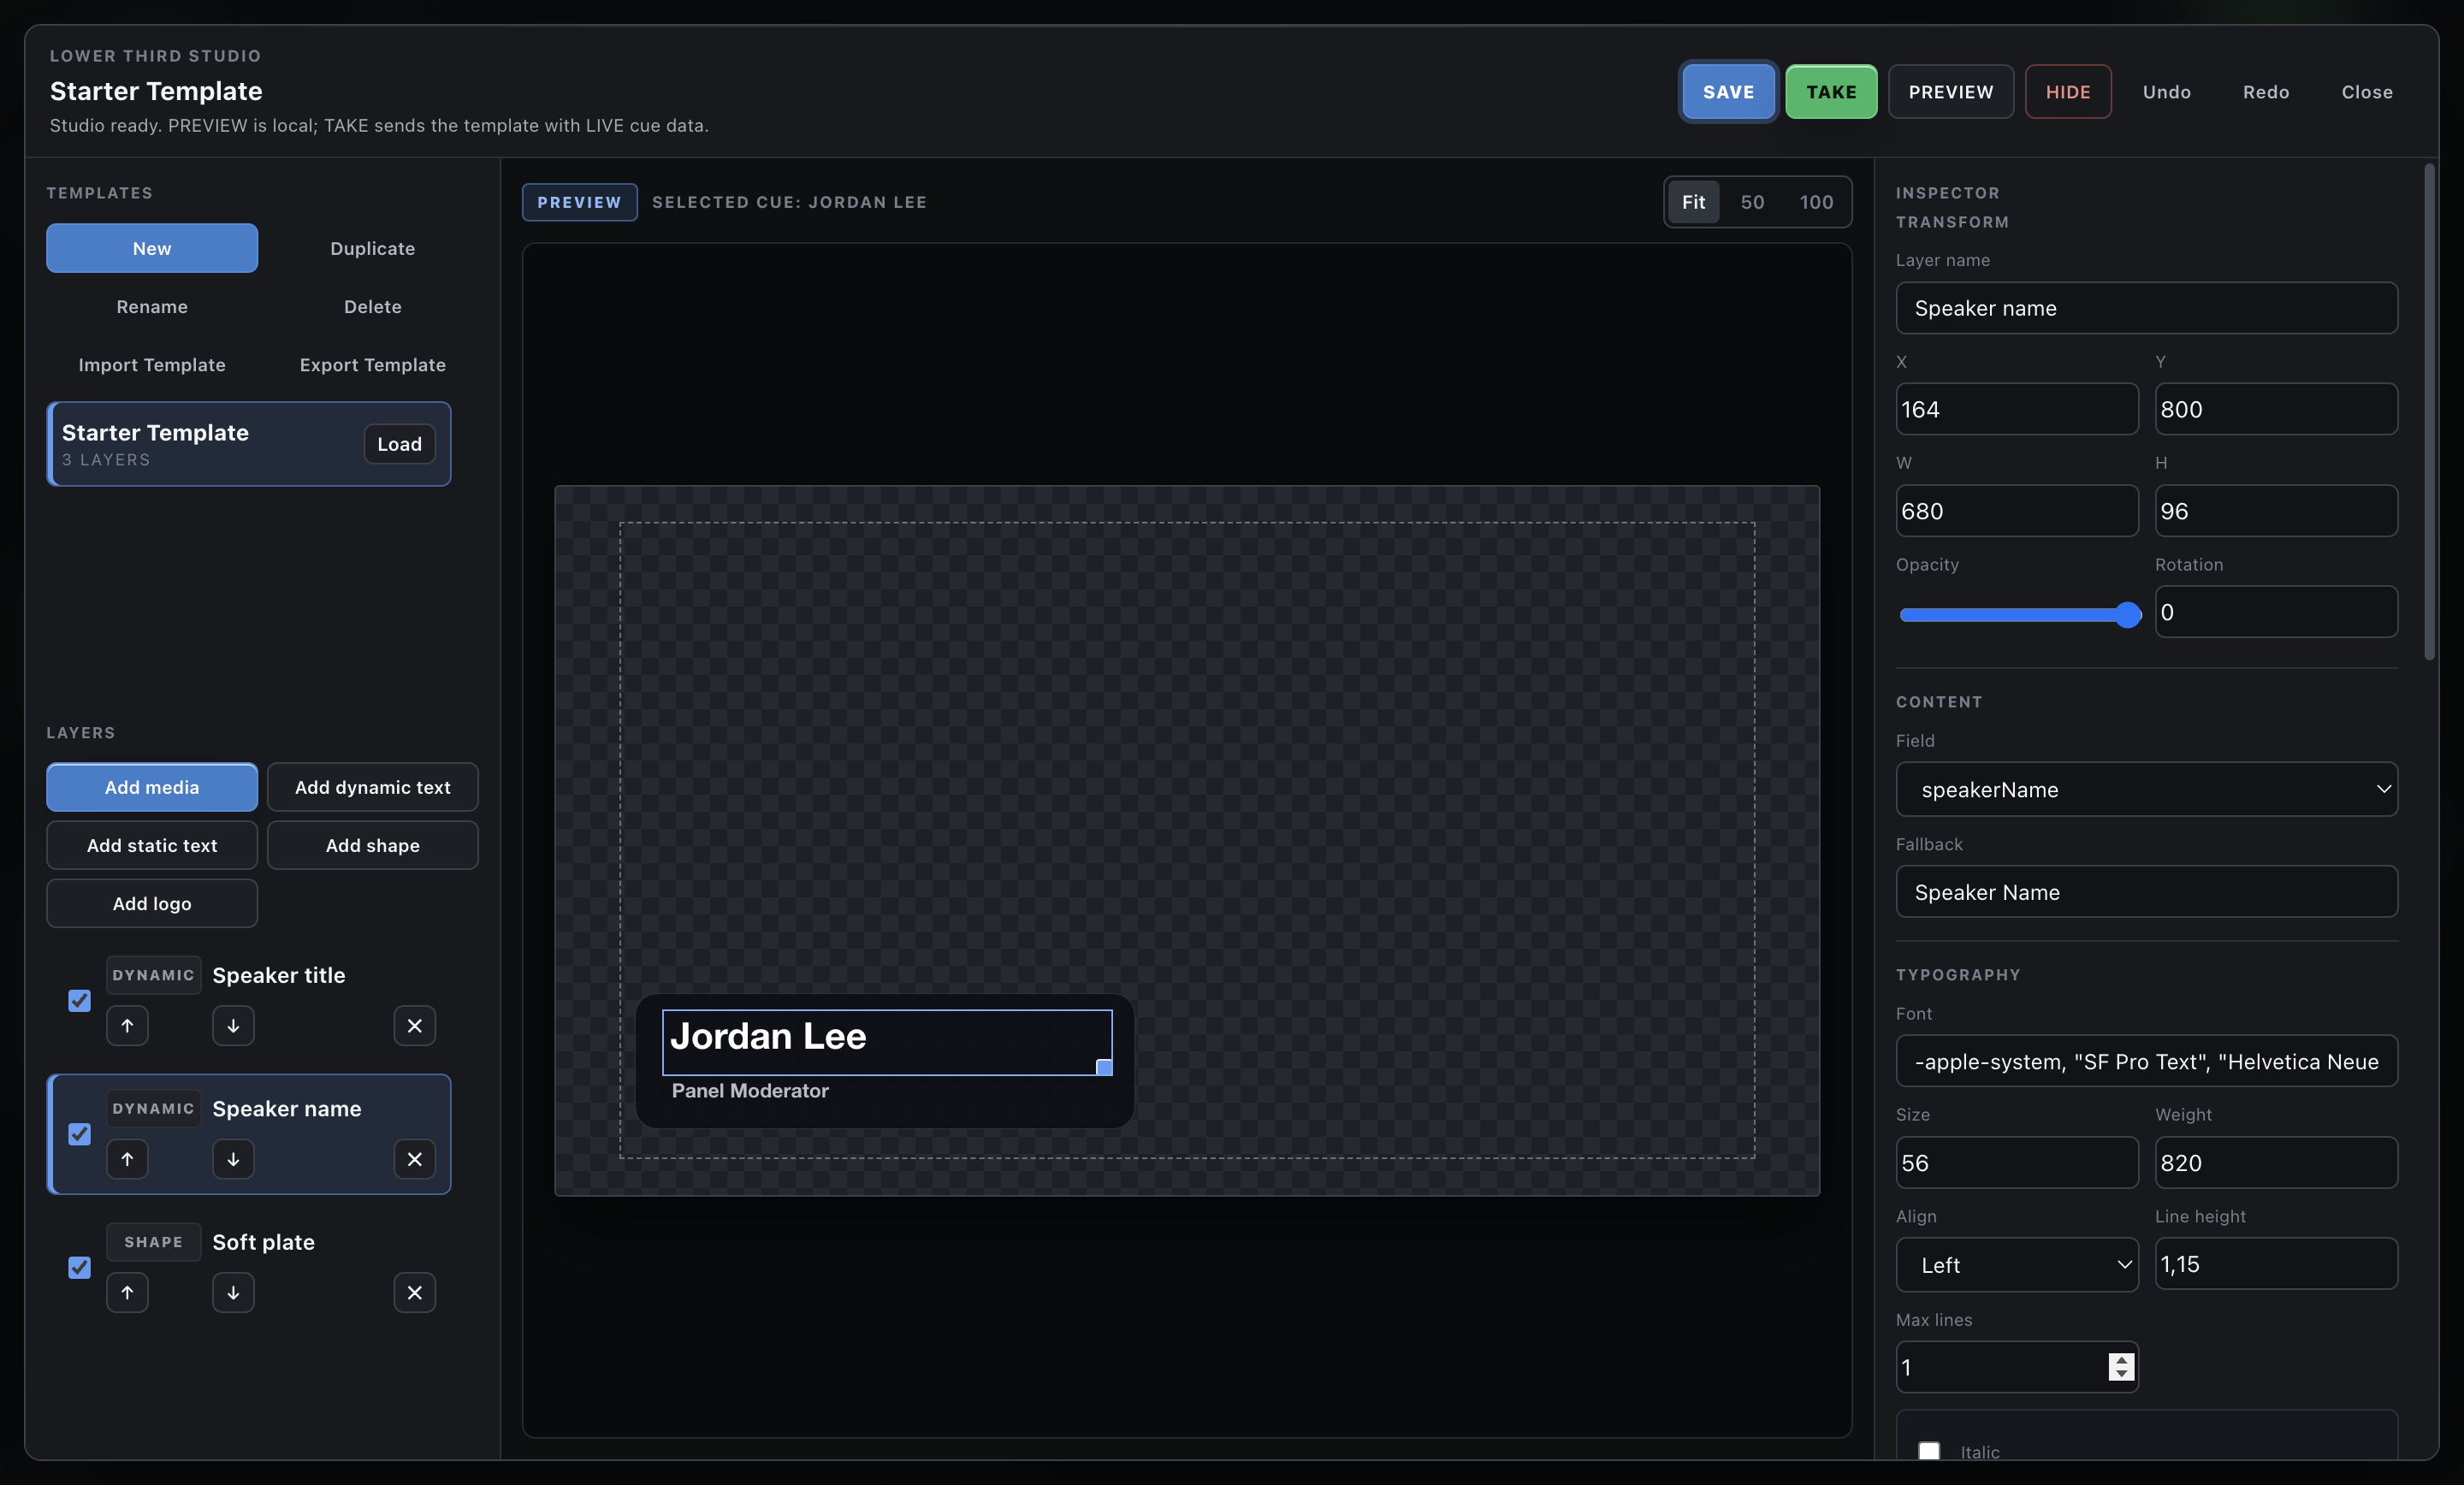Adjust the Opacity slider
Screen dimensions: 2464x1485
coord(2018,614)
